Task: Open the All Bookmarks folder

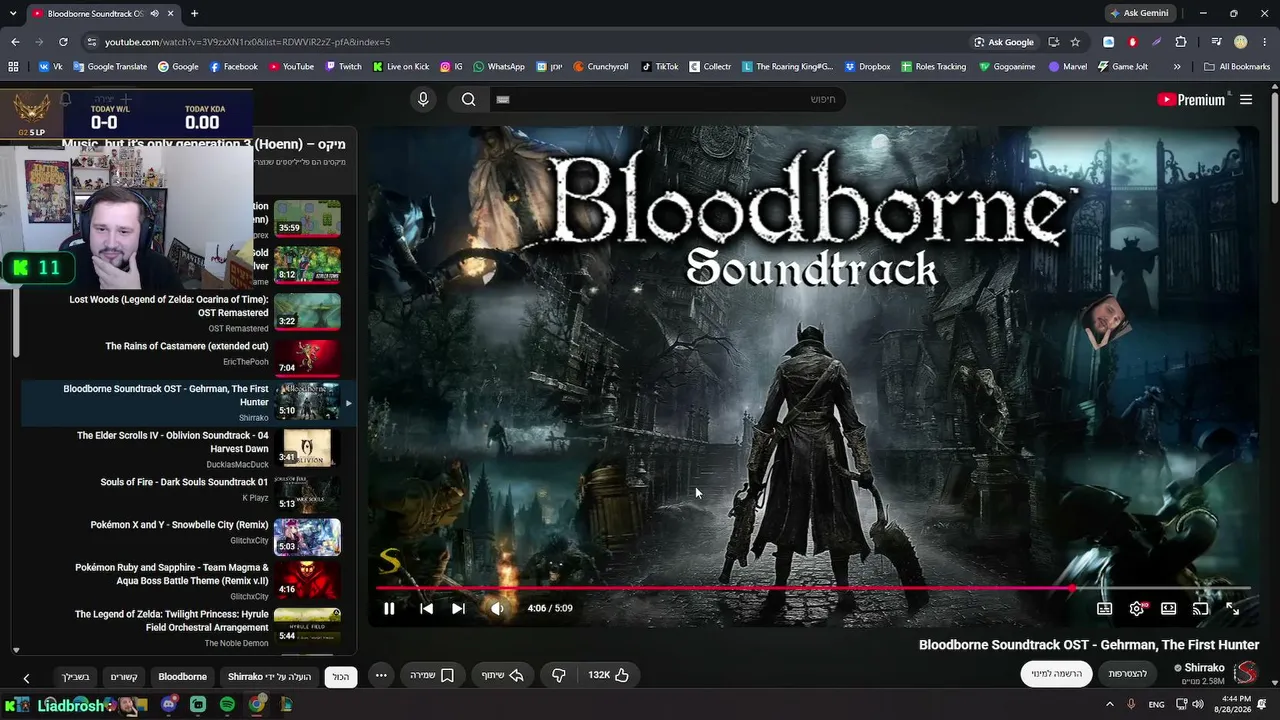Action: click(1237, 67)
